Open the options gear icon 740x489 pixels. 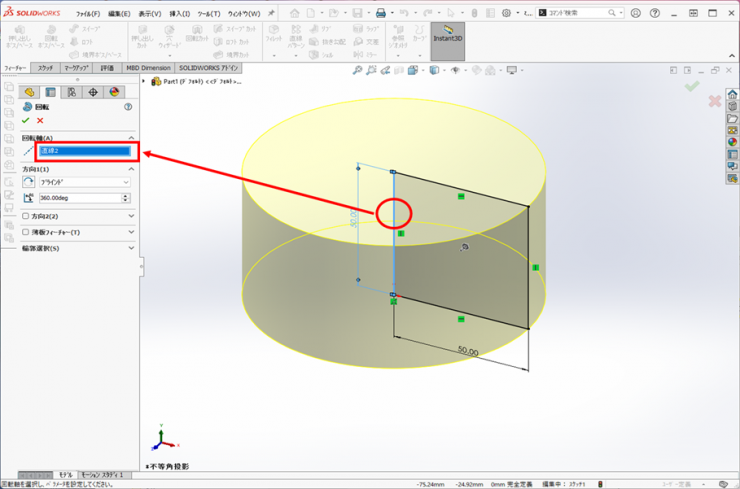pyautogui.click(x=506, y=13)
